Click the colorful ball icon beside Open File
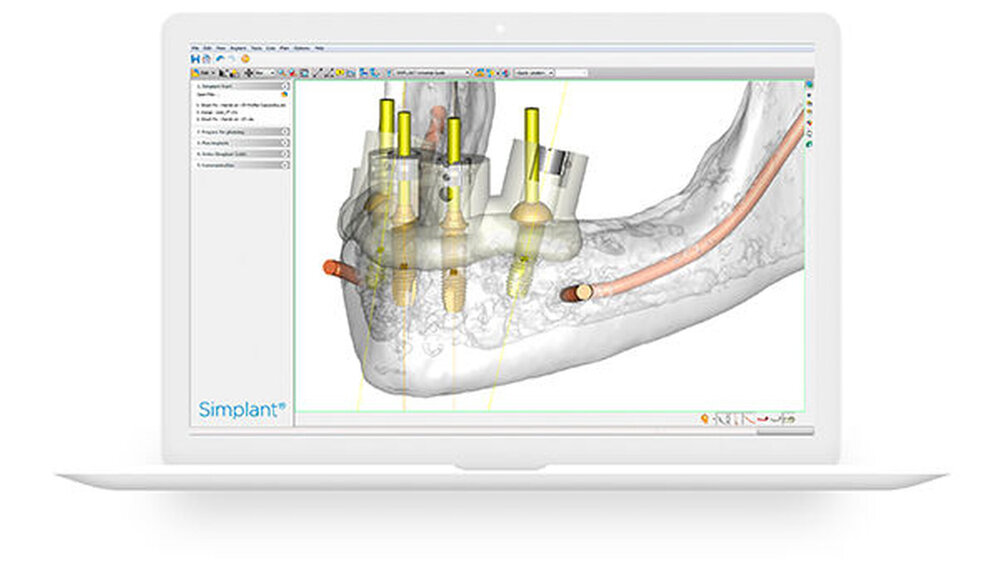1000x563 pixels. [285, 95]
